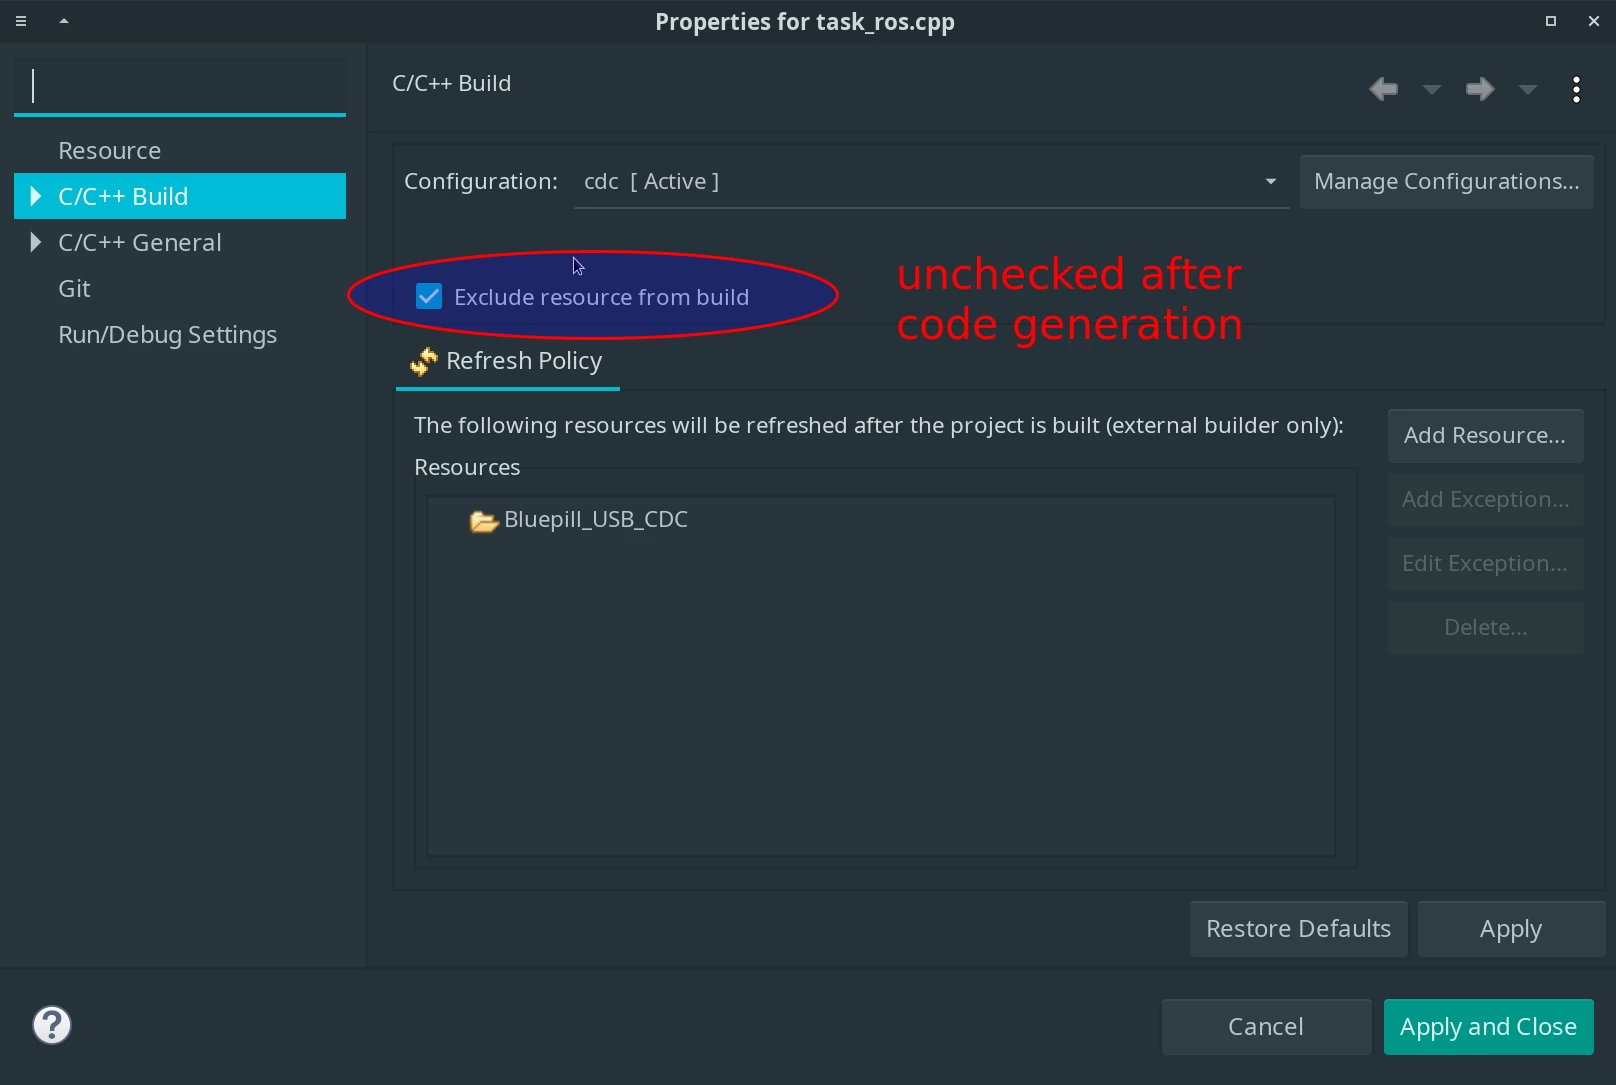The height and width of the screenshot is (1085, 1616).
Task: Click Manage Configurations button
Action: [1446, 182]
